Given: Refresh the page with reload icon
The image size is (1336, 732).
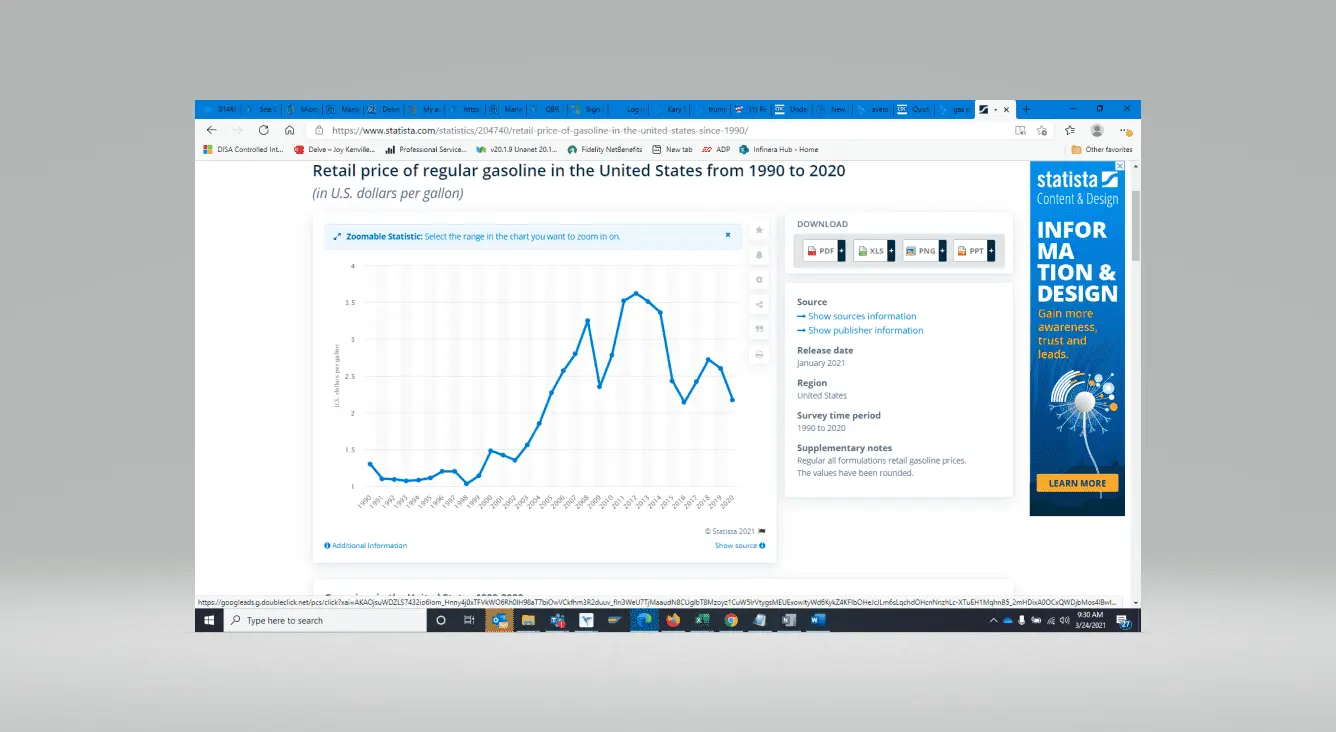Looking at the screenshot, I should tap(264, 130).
